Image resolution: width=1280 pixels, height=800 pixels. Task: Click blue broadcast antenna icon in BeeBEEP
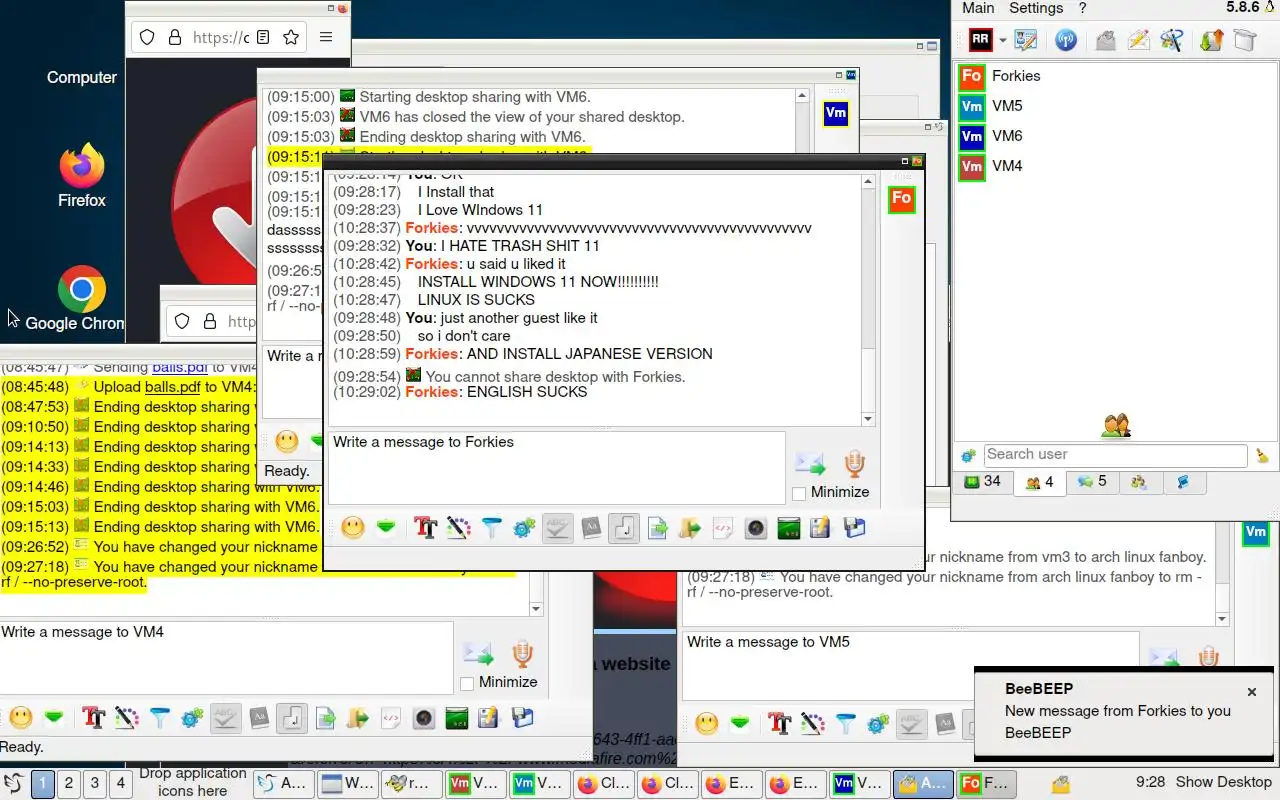1066,40
